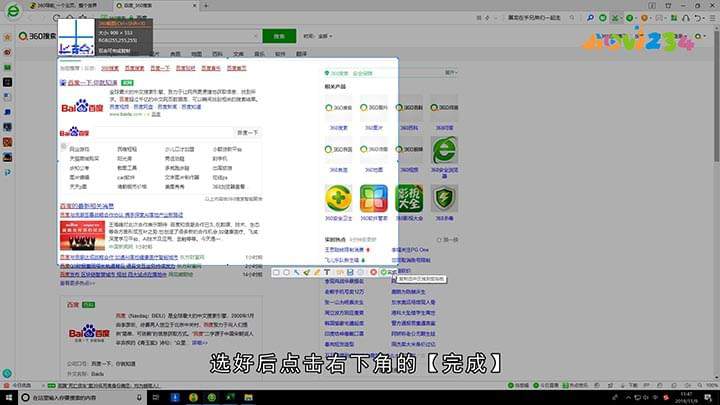Viewport: 720px width, 405px height.
Task: Expand the 时间: 全部 dropdown
Action: (x=318, y=36)
